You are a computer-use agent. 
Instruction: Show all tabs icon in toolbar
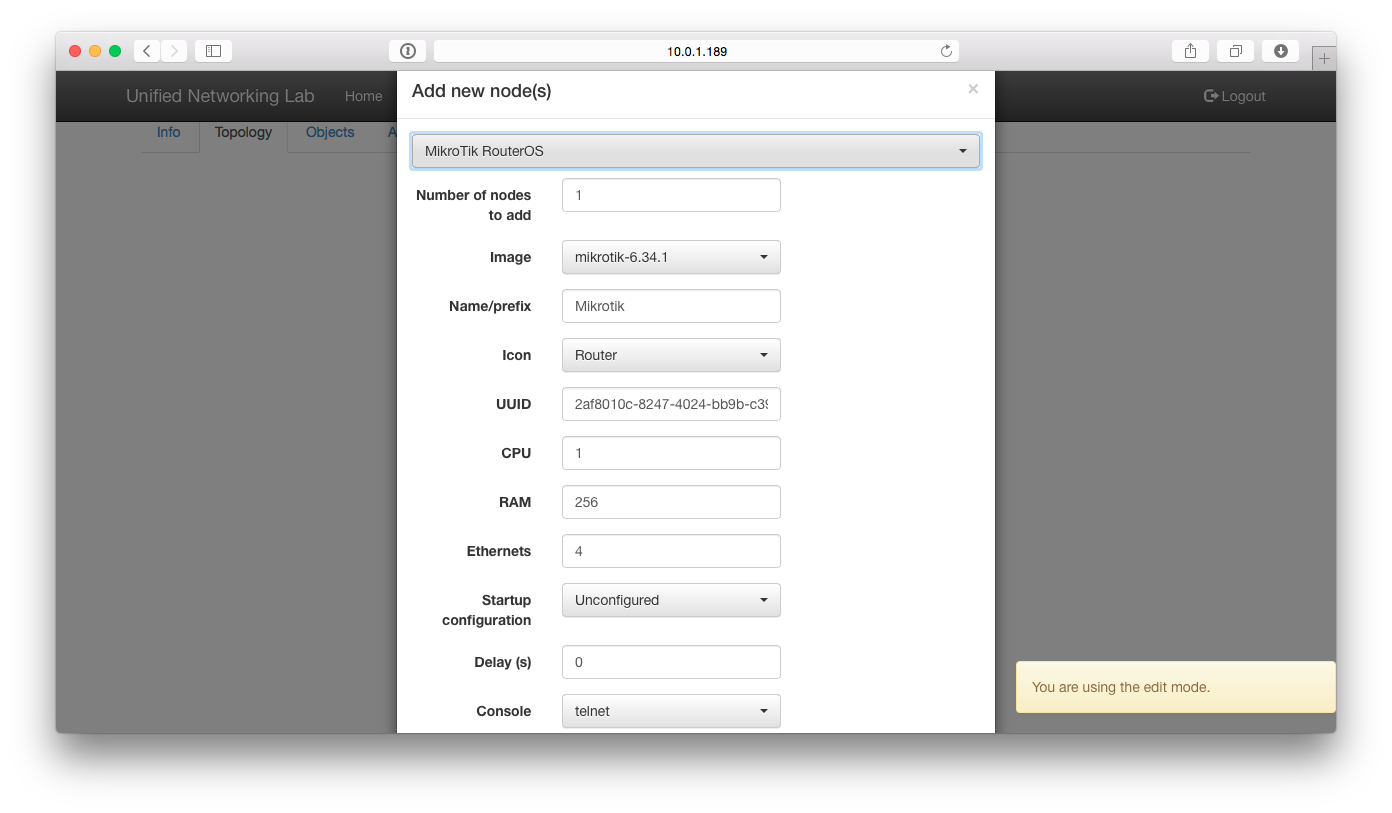tap(1236, 51)
